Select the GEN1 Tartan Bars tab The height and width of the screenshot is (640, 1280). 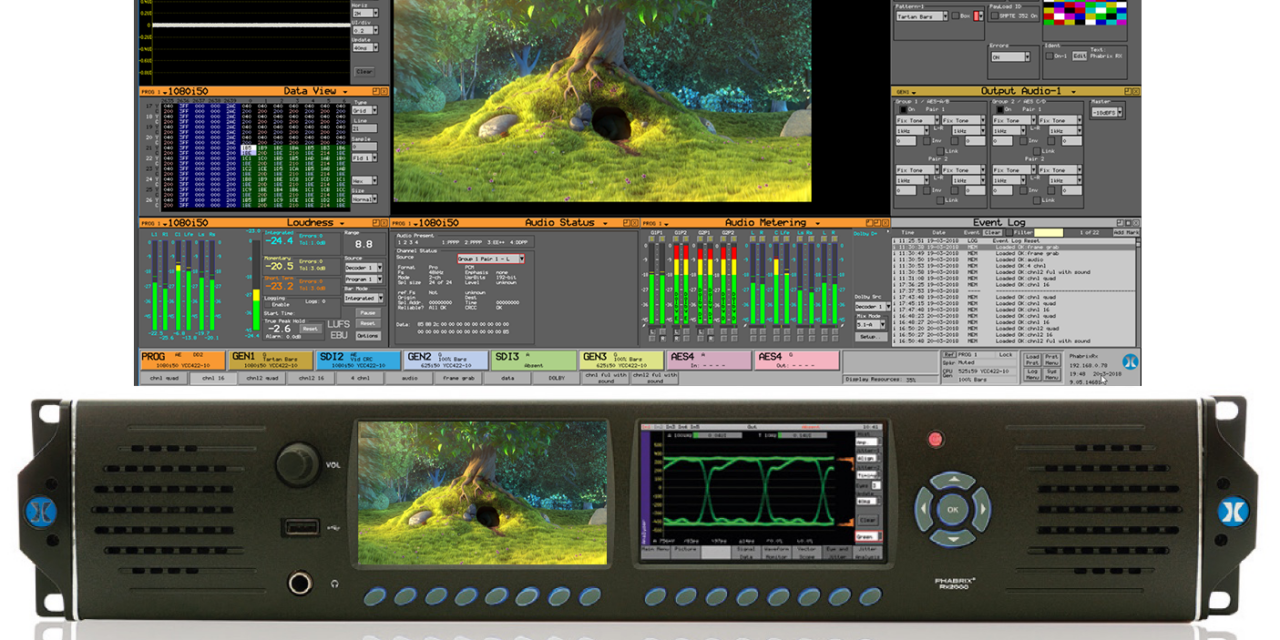coord(271,360)
